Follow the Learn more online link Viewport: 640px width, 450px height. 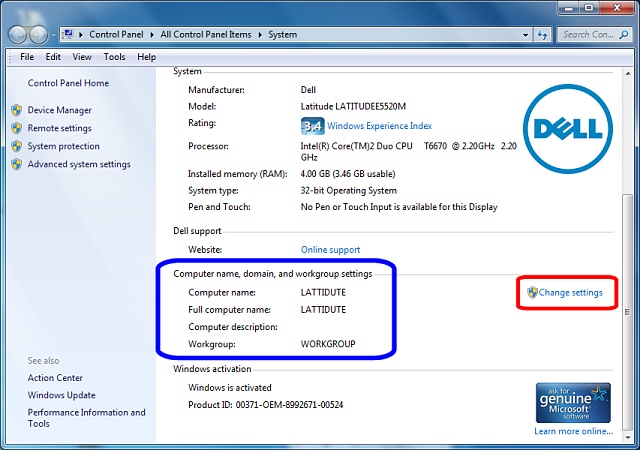click(573, 431)
